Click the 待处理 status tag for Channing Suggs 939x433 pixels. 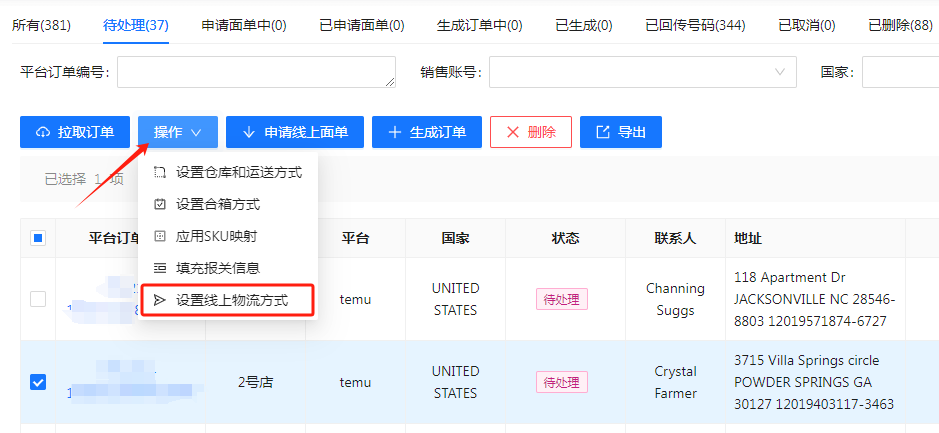tap(561, 299)
